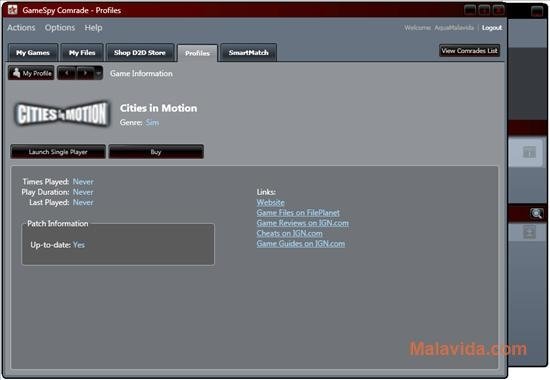Image resolution: width=550 pixels, height=380 pixels.
Task: Click the Logout link
Action: click(x=492, y=27)
